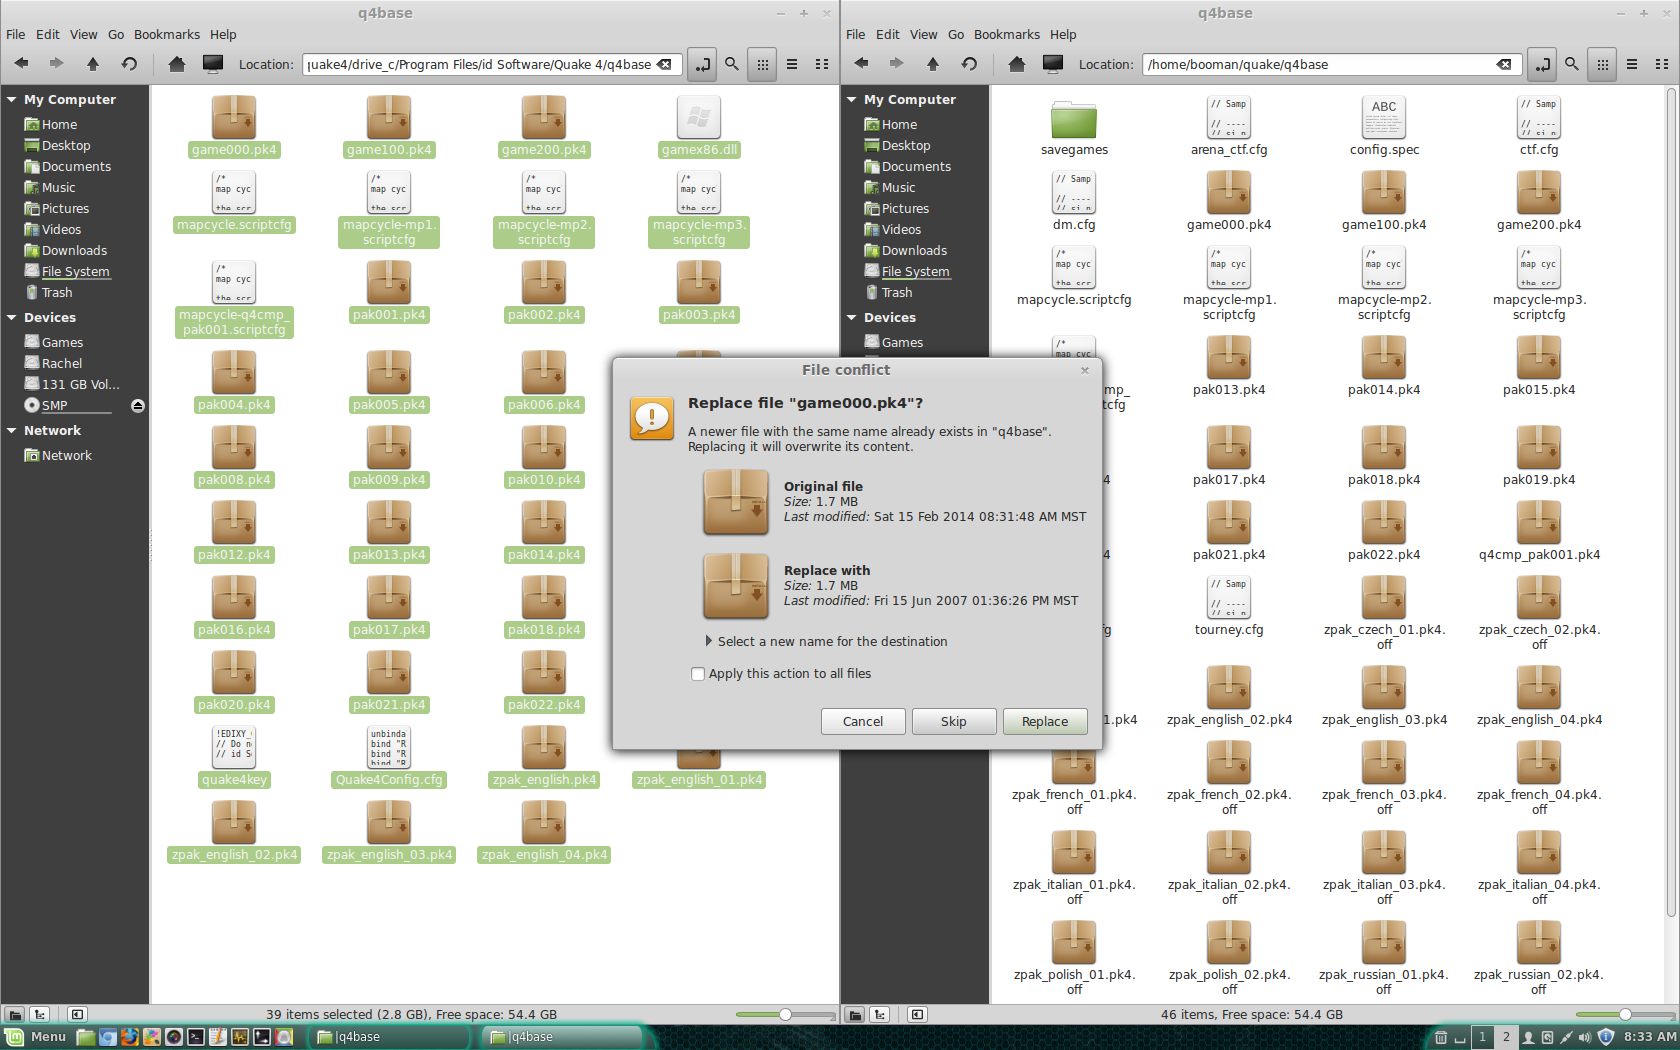The image size is (1680, 1050).
Task: Toggle location entry in right window
Action: [x=1543, y=64]
